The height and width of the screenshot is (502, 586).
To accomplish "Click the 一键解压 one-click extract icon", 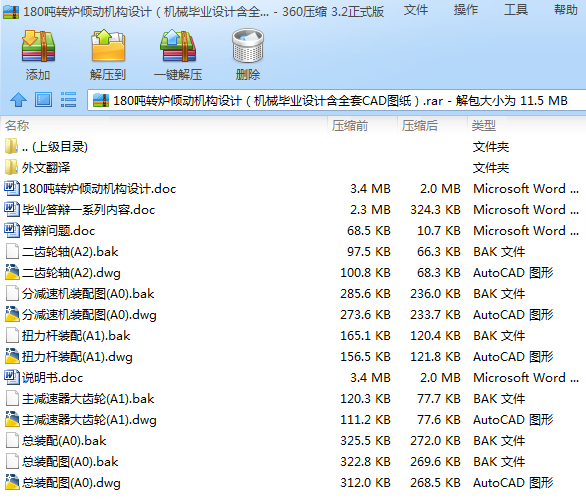I will (178, 46).
